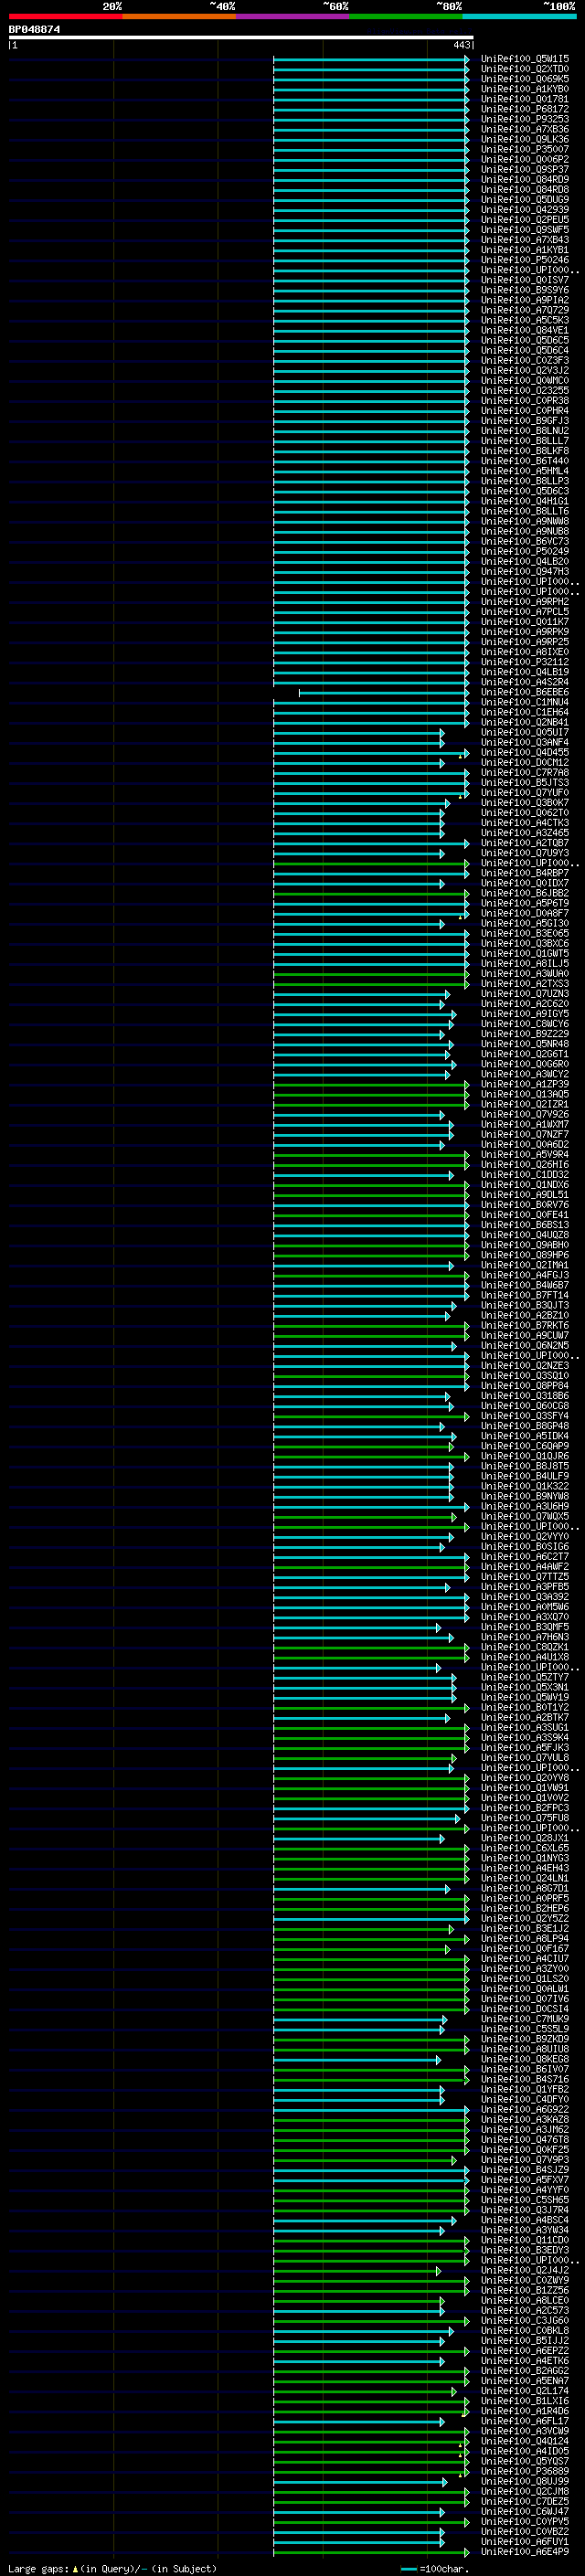This screenshot has width=585, height=2576.
Task: Click the UniRef100_P50246 entry
Action: click(x=525, y=260)
